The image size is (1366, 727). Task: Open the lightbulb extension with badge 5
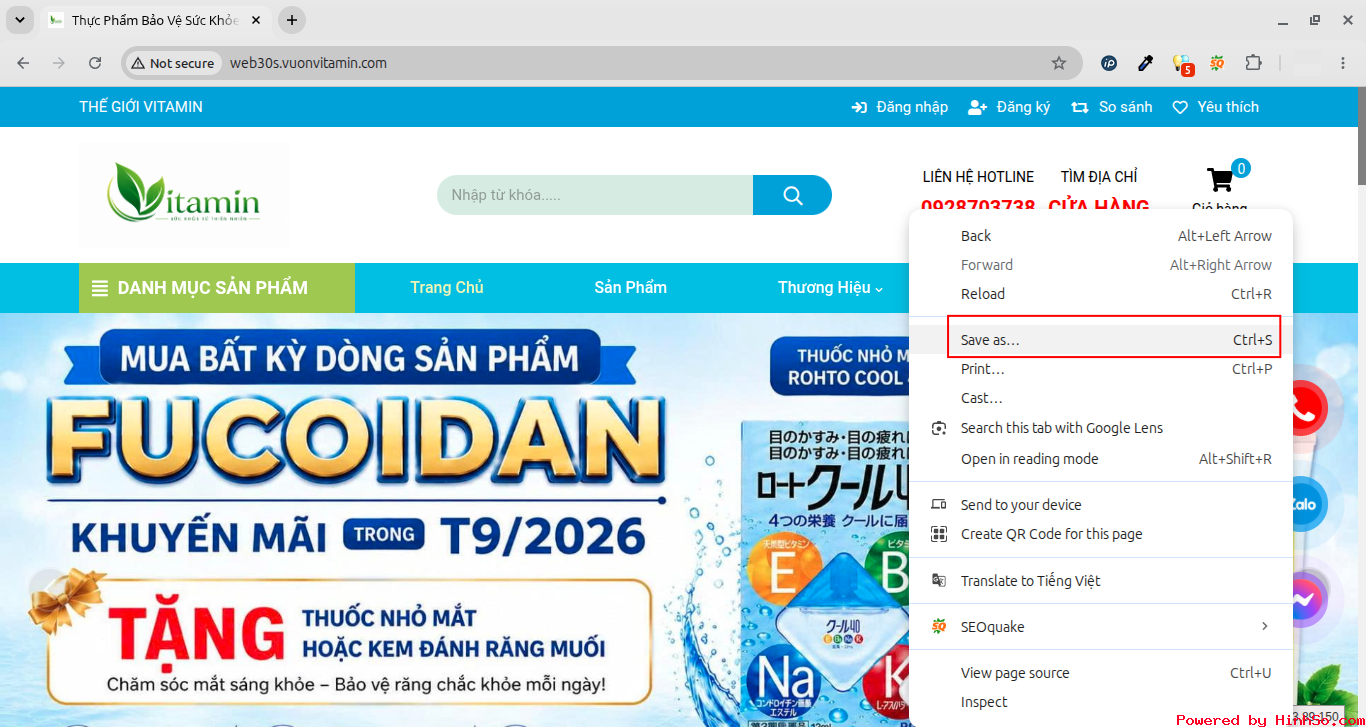coord(1182,64)
